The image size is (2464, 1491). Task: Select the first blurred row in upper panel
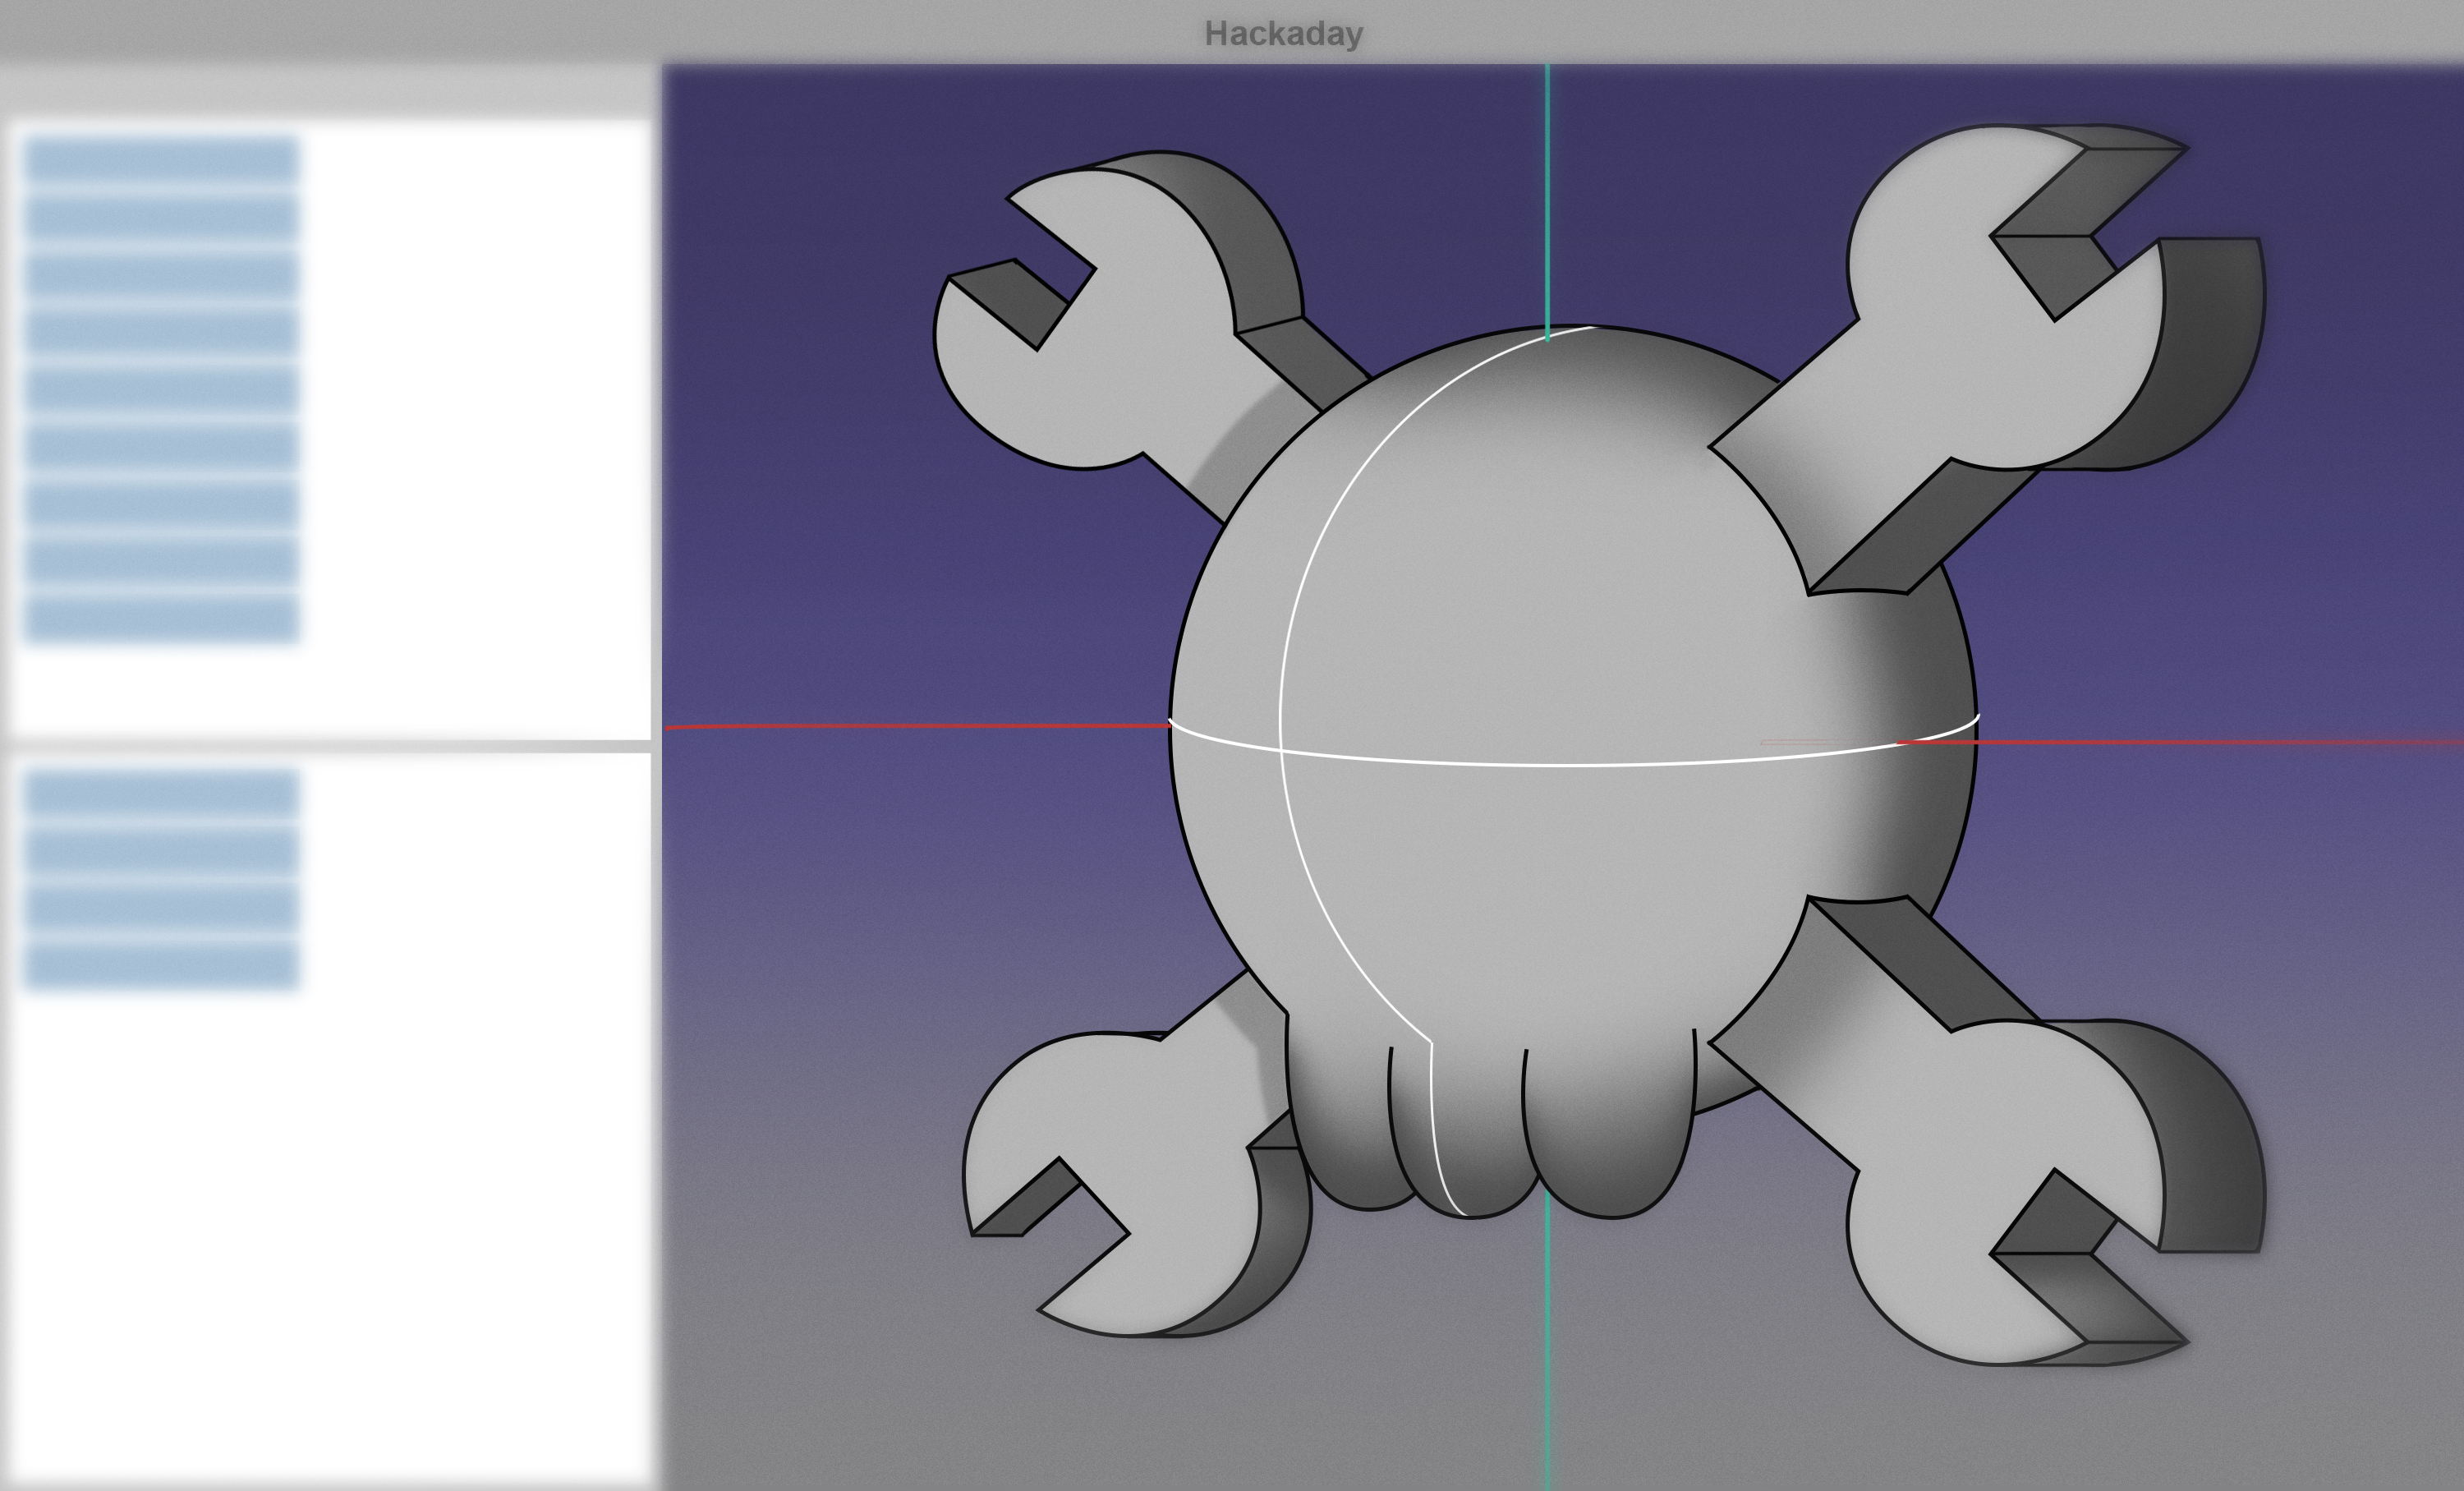161,160
